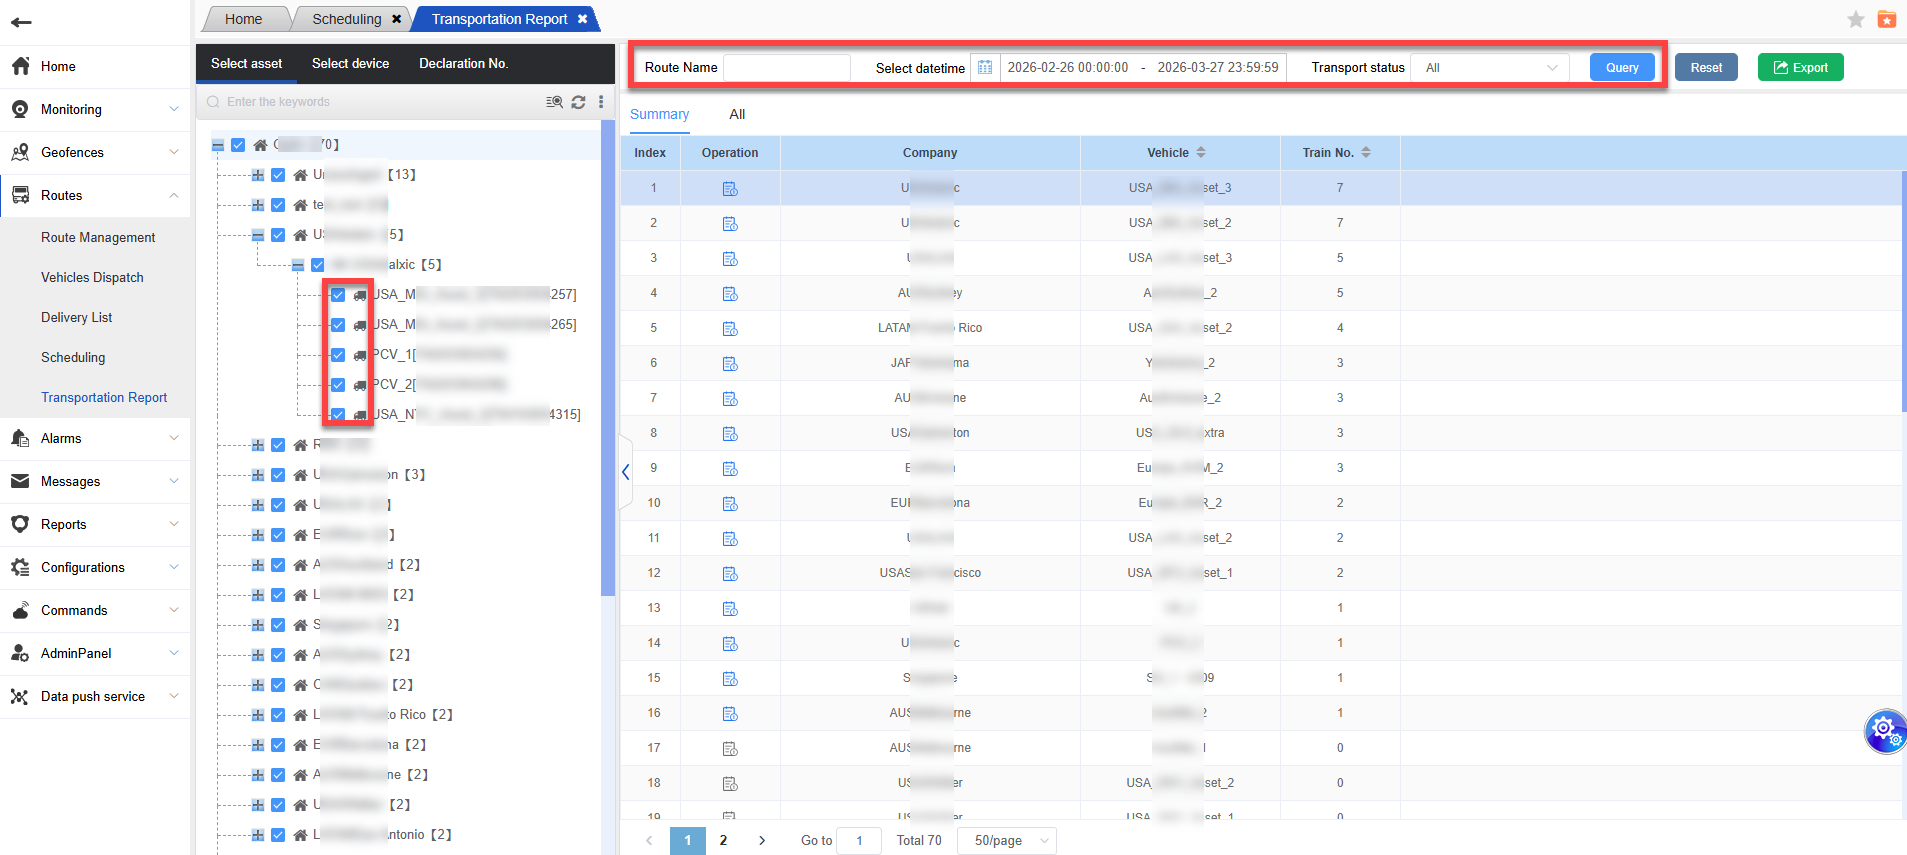Open the advanced search list icon

point(554,102)
